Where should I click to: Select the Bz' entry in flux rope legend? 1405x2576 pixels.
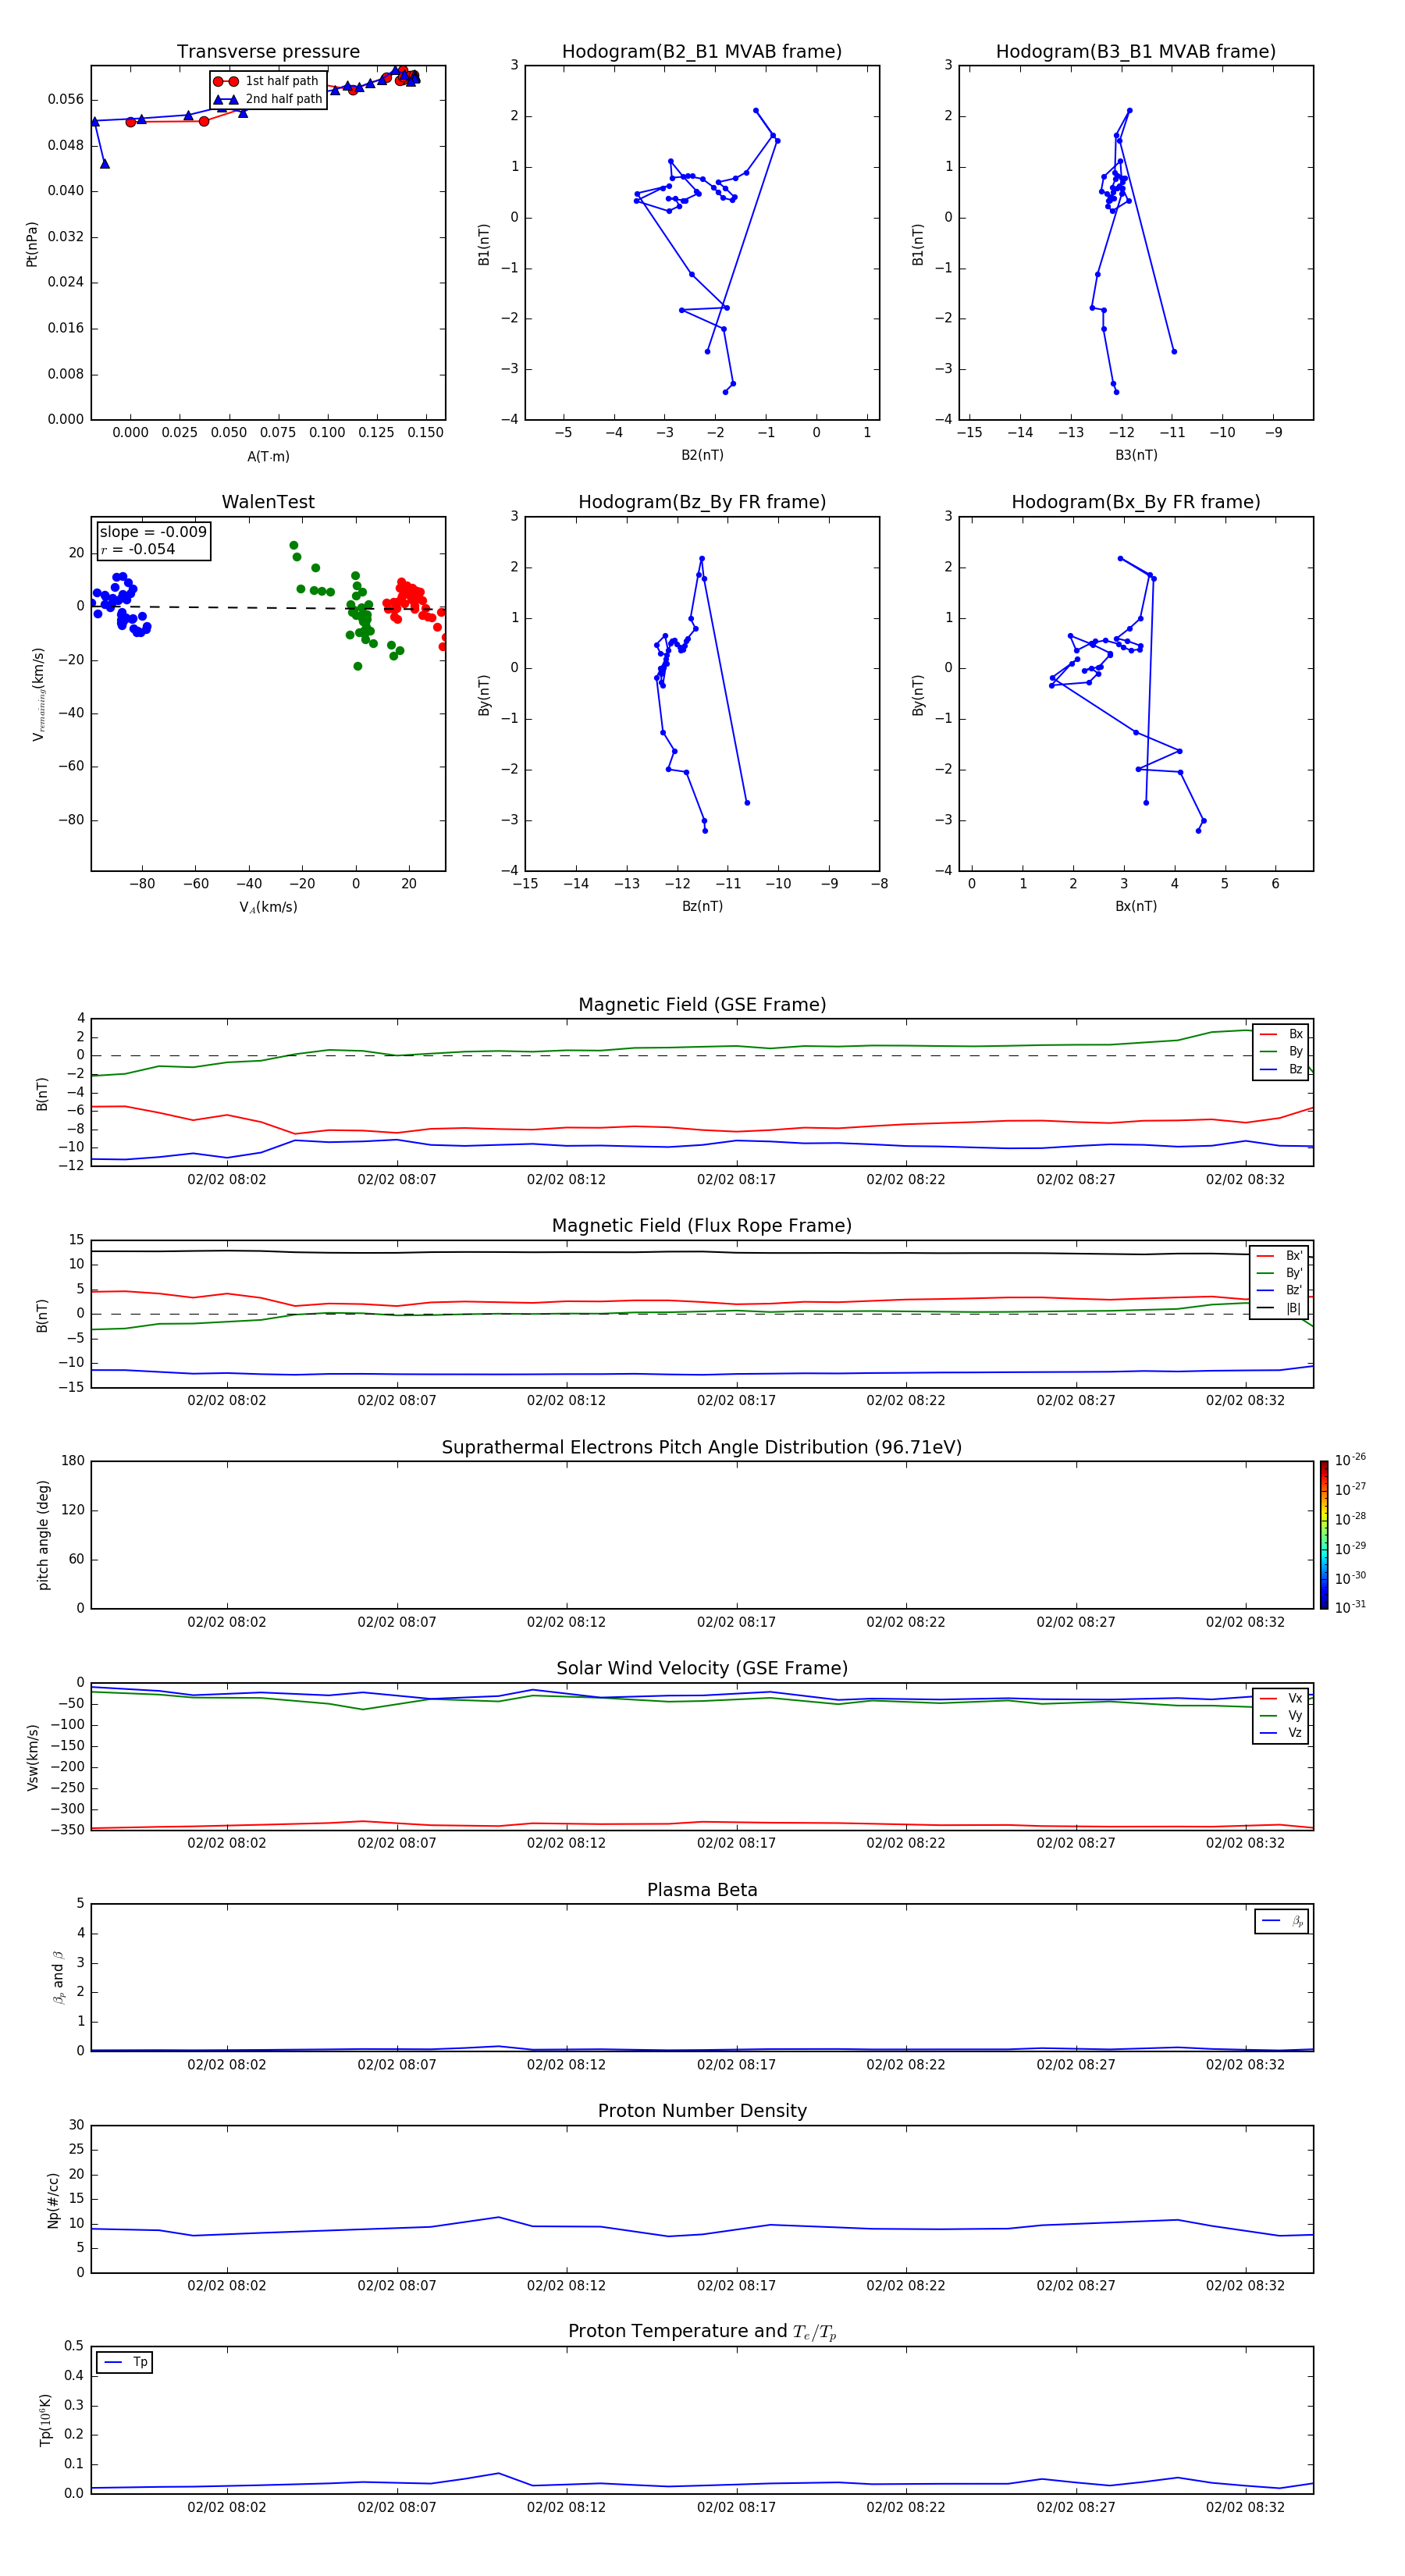click(x=1280, y=1290)
